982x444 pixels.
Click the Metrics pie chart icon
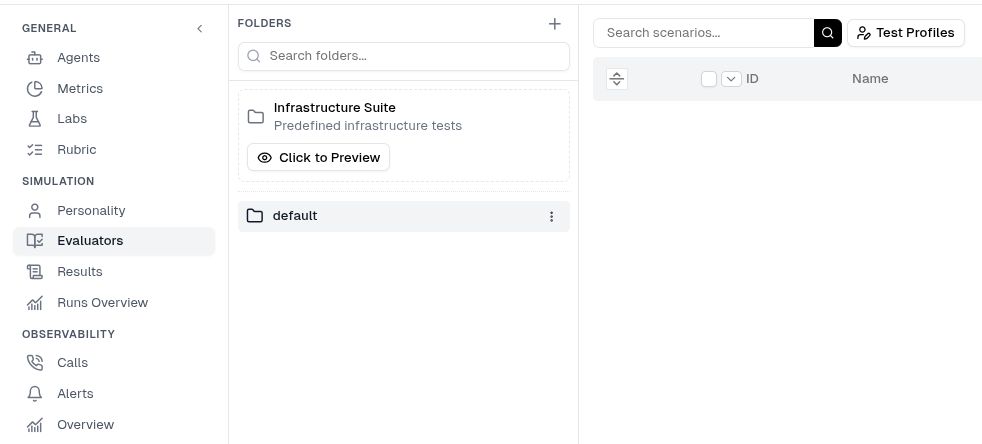tap(34, 88)
